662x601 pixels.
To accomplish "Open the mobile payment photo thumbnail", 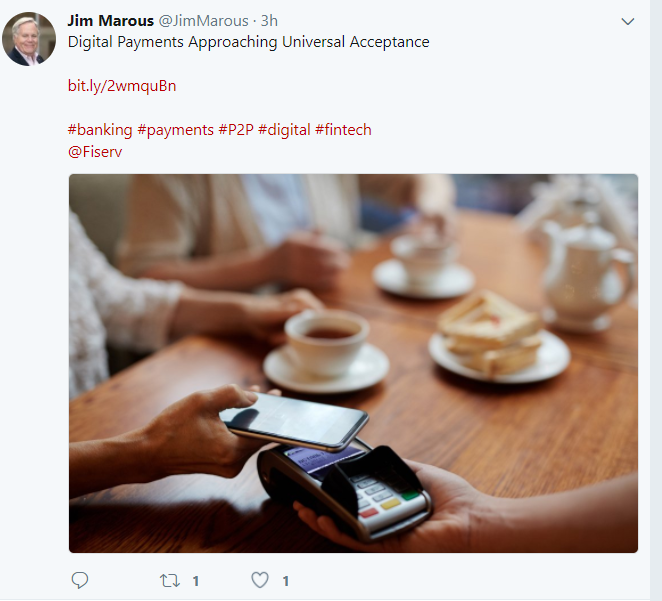I will [x=353, y=363].
